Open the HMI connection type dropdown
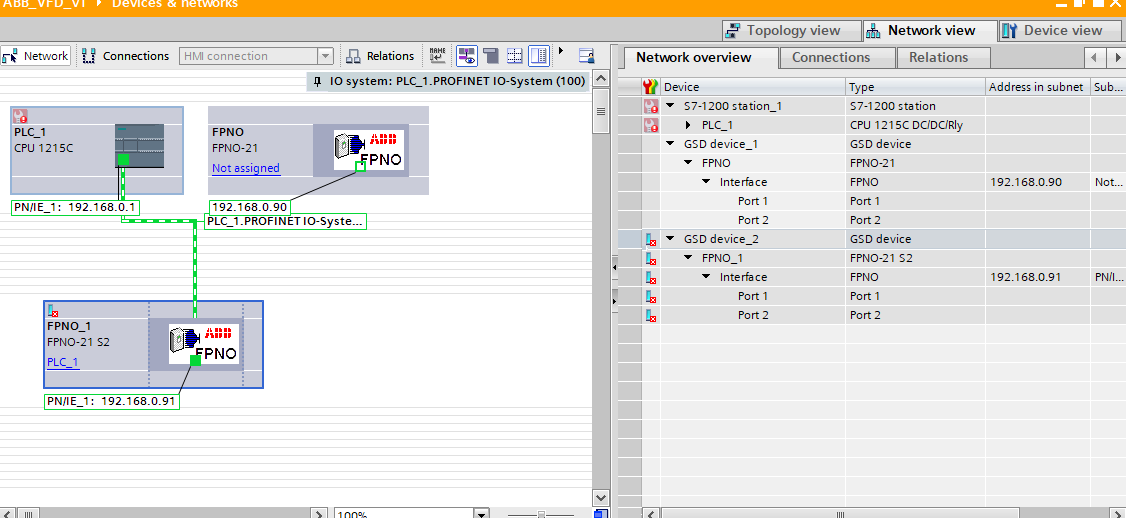Image resolution: width=1126 pixels, height=518 pixels. pos(326,56)
